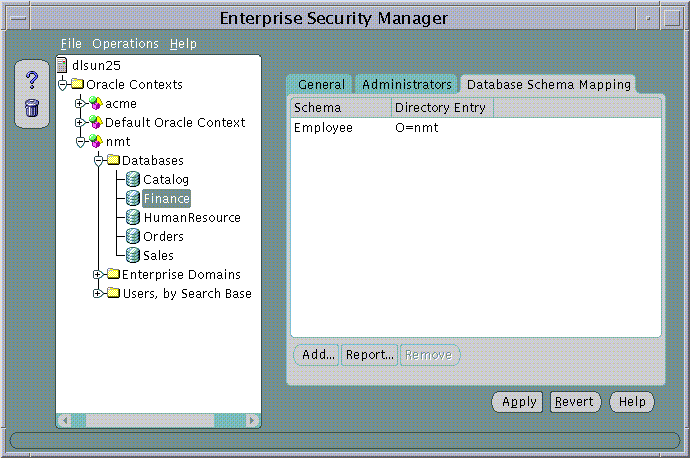
Task: Select the Catalog database icon
Action: 133,180
